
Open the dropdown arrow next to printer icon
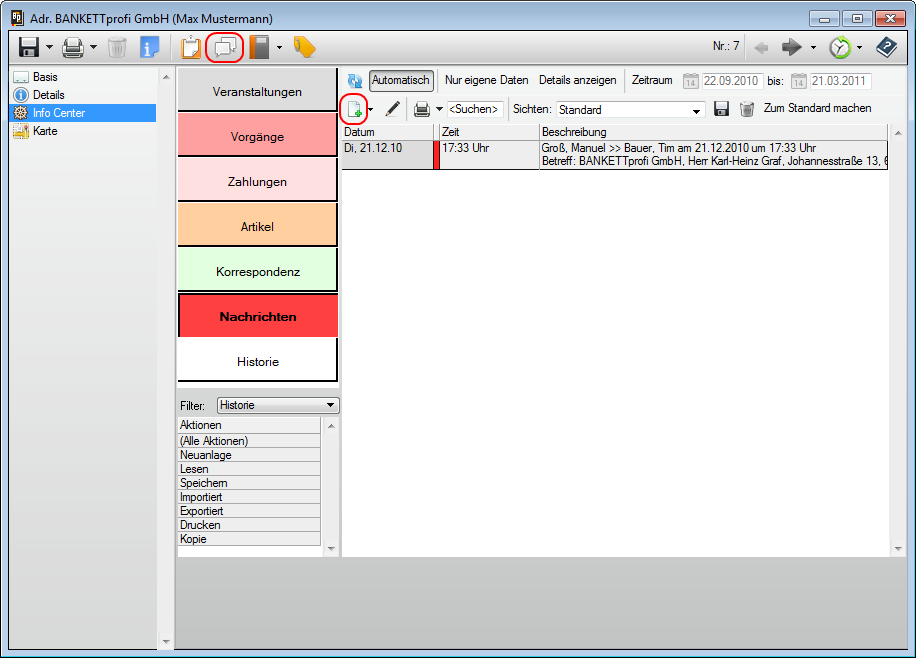point(439,109)
